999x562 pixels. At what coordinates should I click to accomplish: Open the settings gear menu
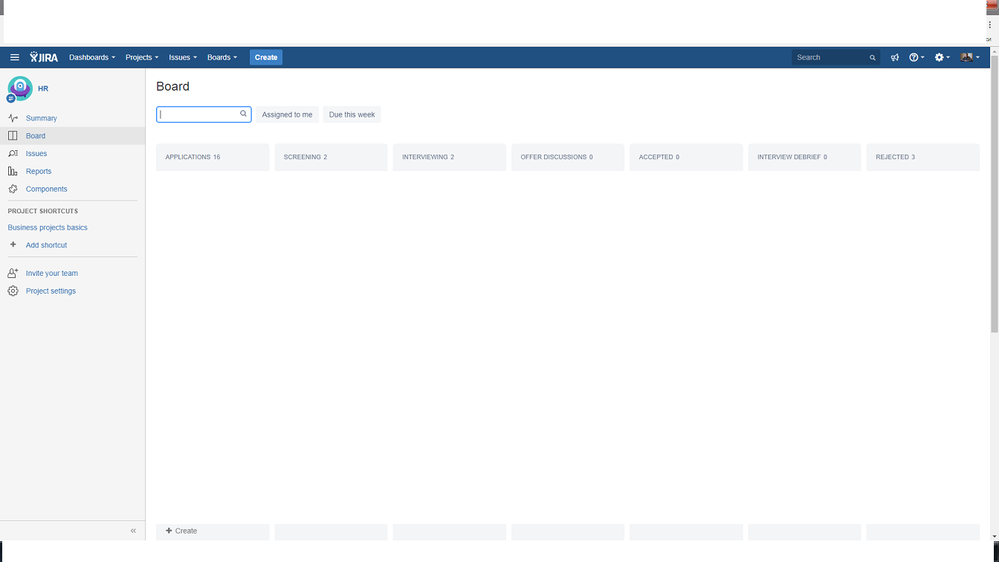pyautogui.click(x=942, y=57)
